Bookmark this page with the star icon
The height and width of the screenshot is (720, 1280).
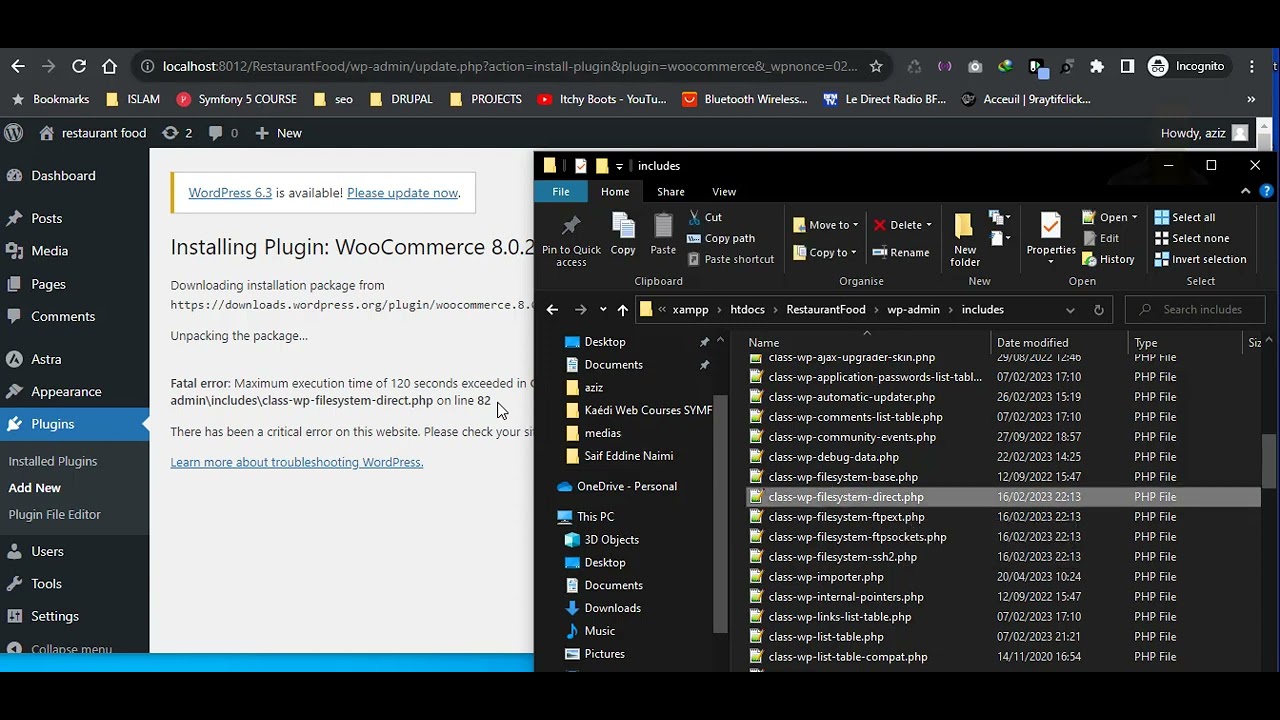tap(876, 66)
